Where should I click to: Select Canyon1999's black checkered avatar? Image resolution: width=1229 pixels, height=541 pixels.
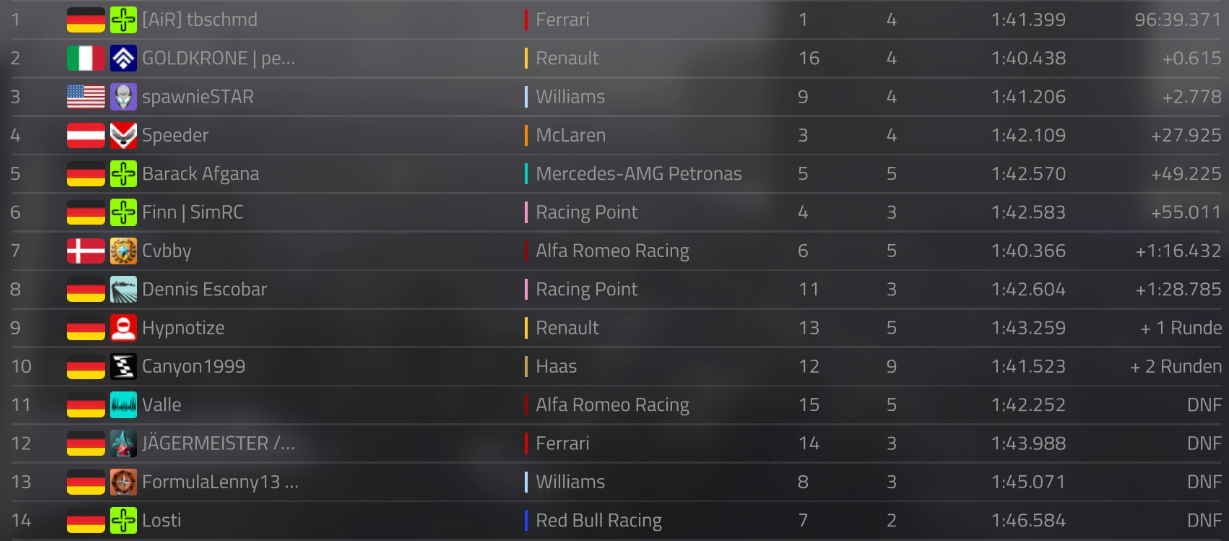click(123, 367)
